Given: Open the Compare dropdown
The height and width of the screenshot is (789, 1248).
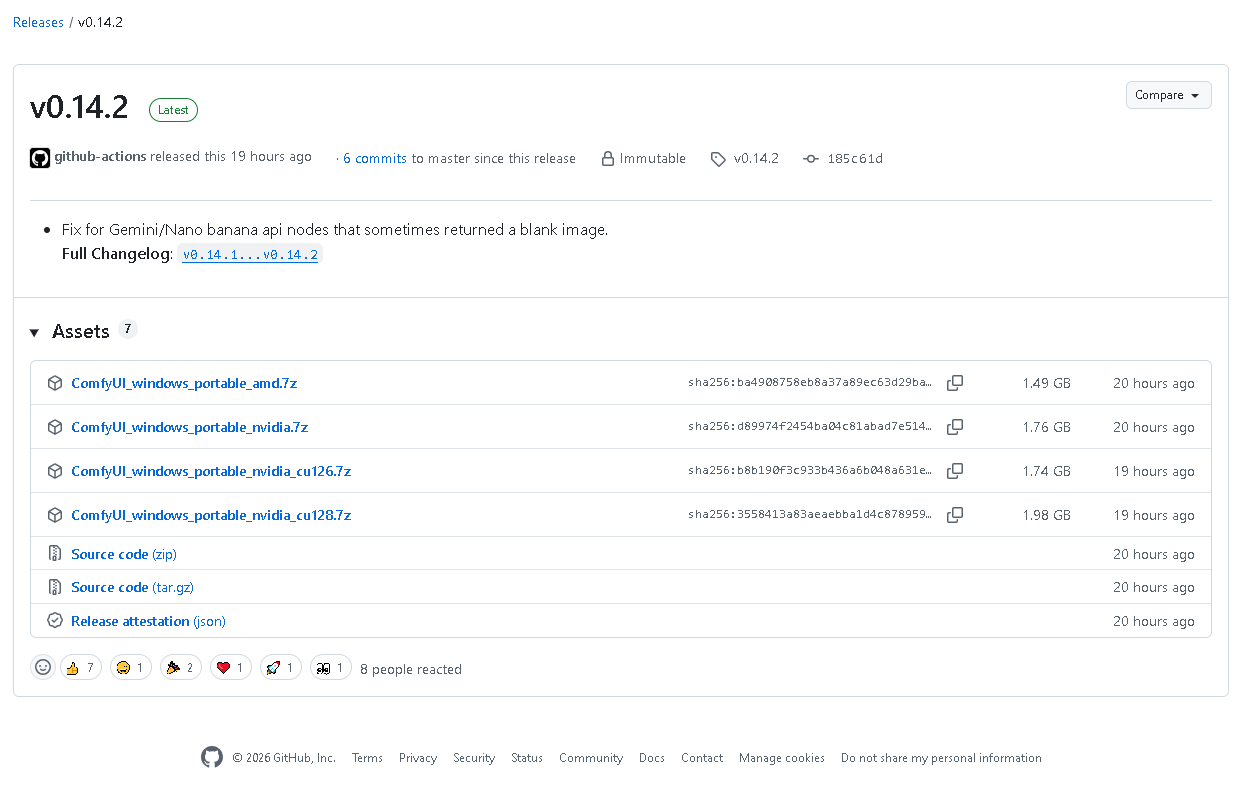Looking at the screenshot, I should [1168, 95].
